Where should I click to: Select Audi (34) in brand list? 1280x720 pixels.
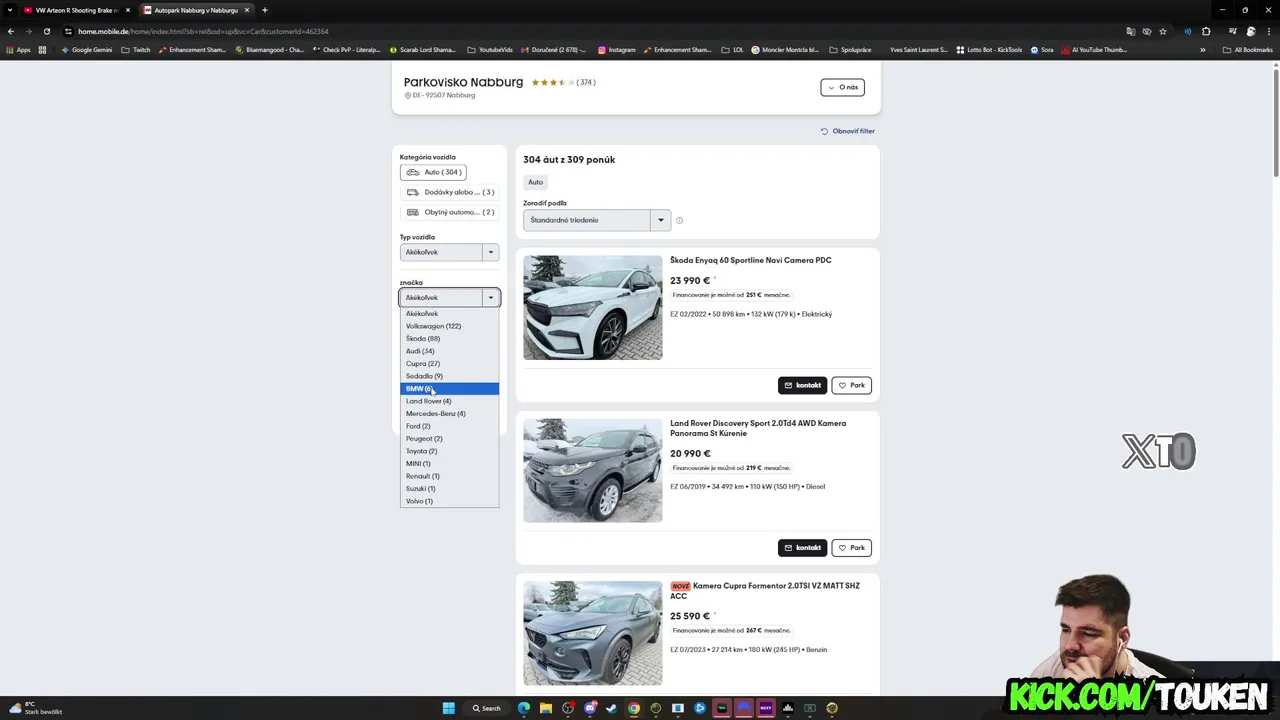(449, 351)
